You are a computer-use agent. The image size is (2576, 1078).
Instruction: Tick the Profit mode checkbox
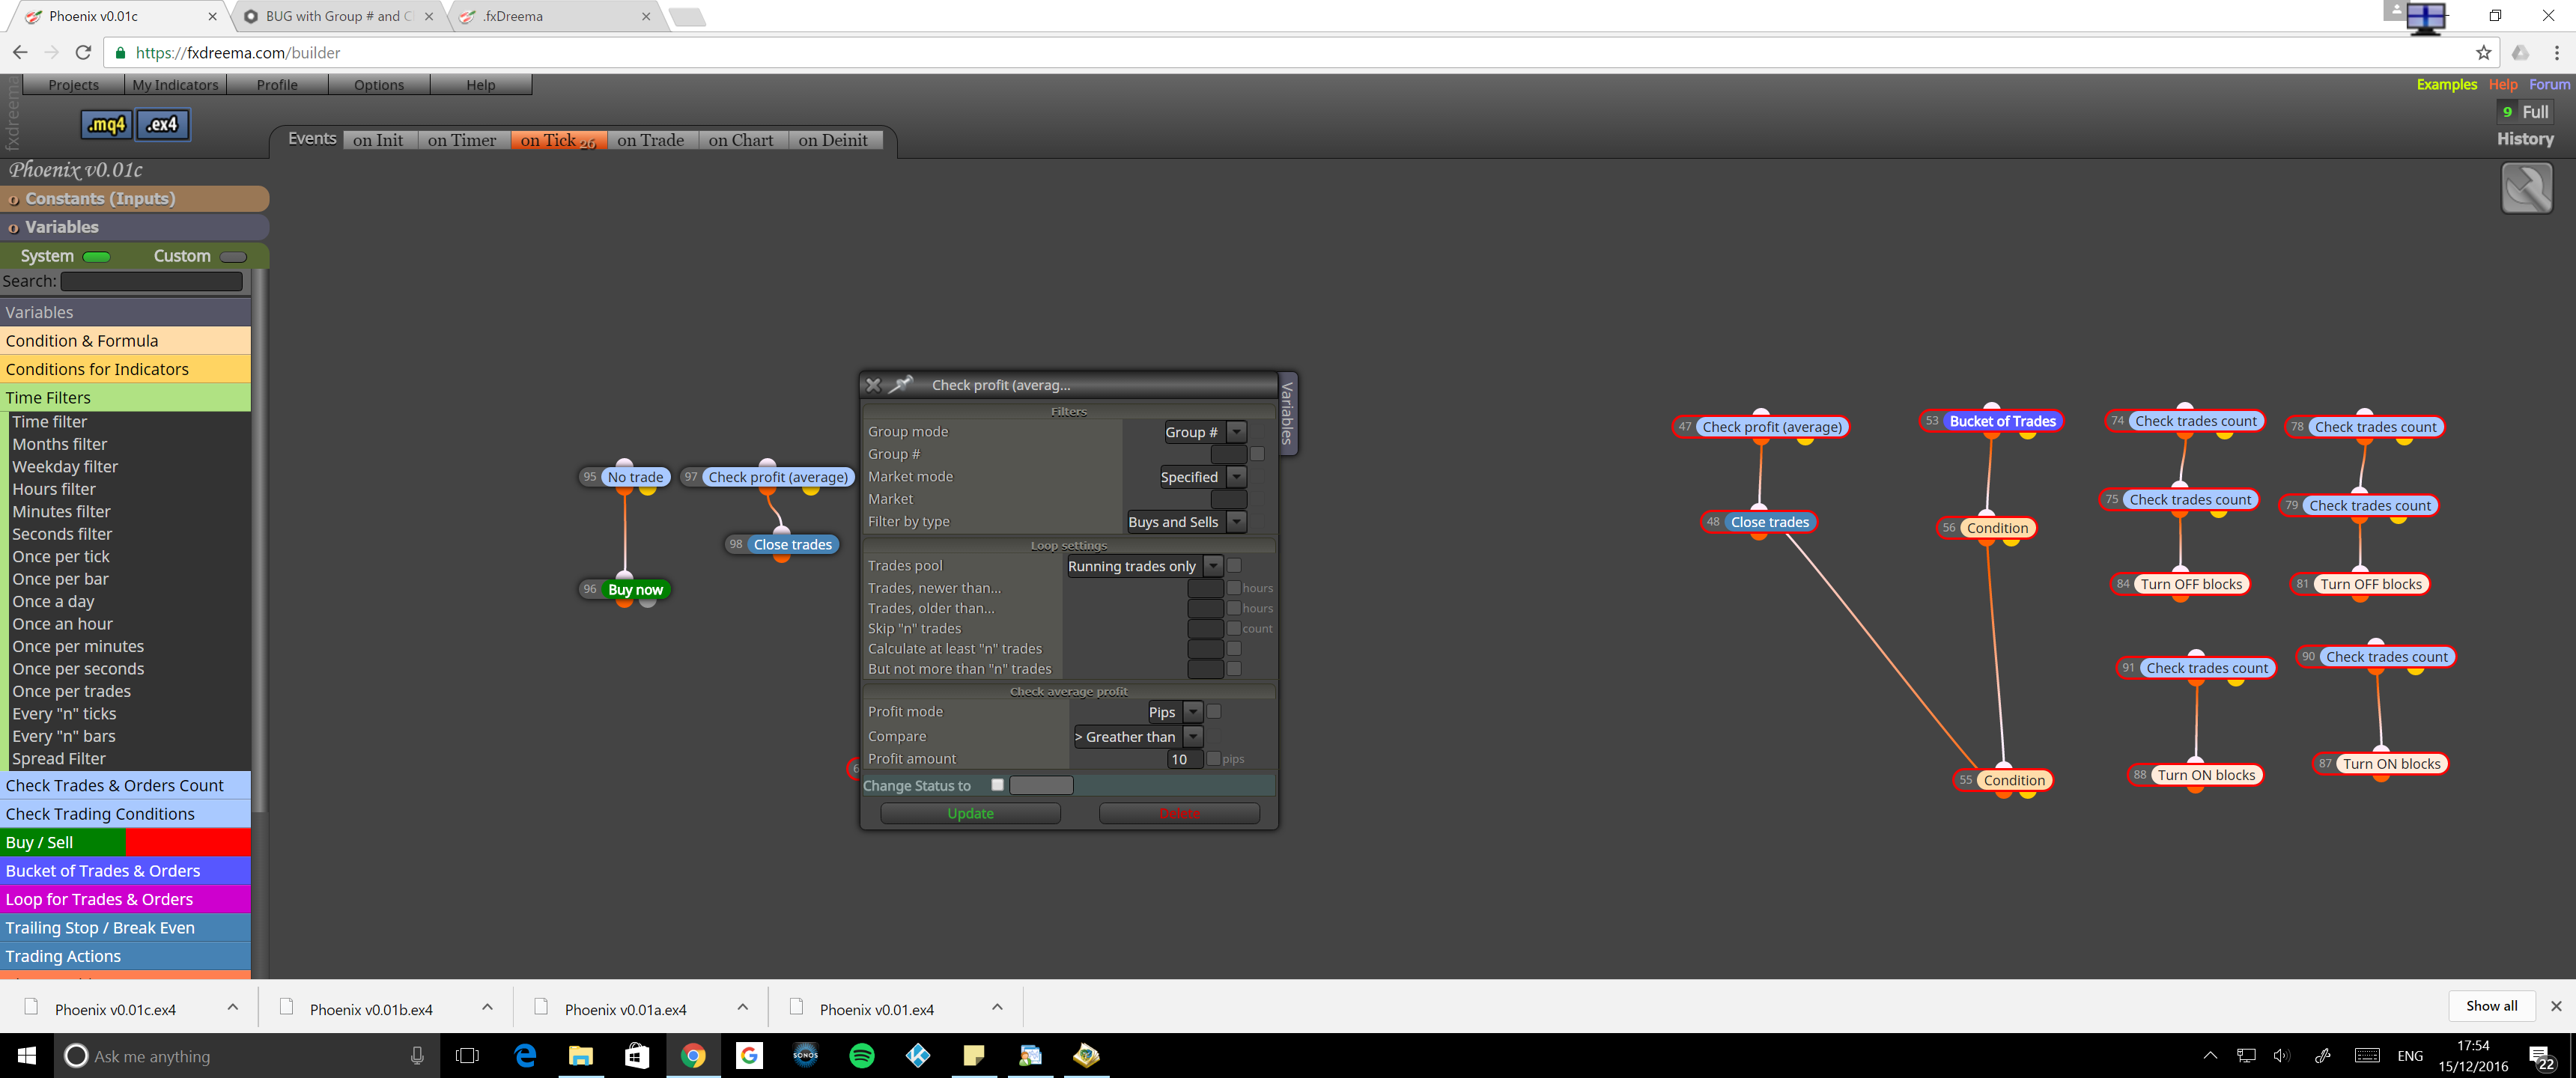(x=1213, y=711)
